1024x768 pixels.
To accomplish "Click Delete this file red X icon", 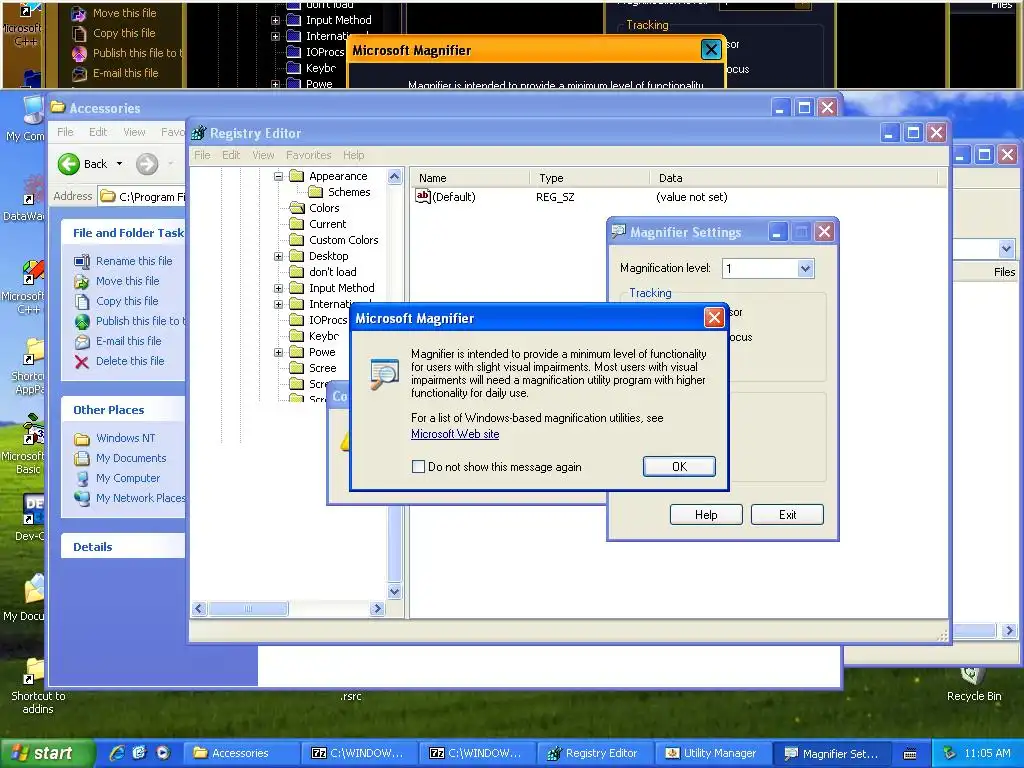I will pos(82,362).
